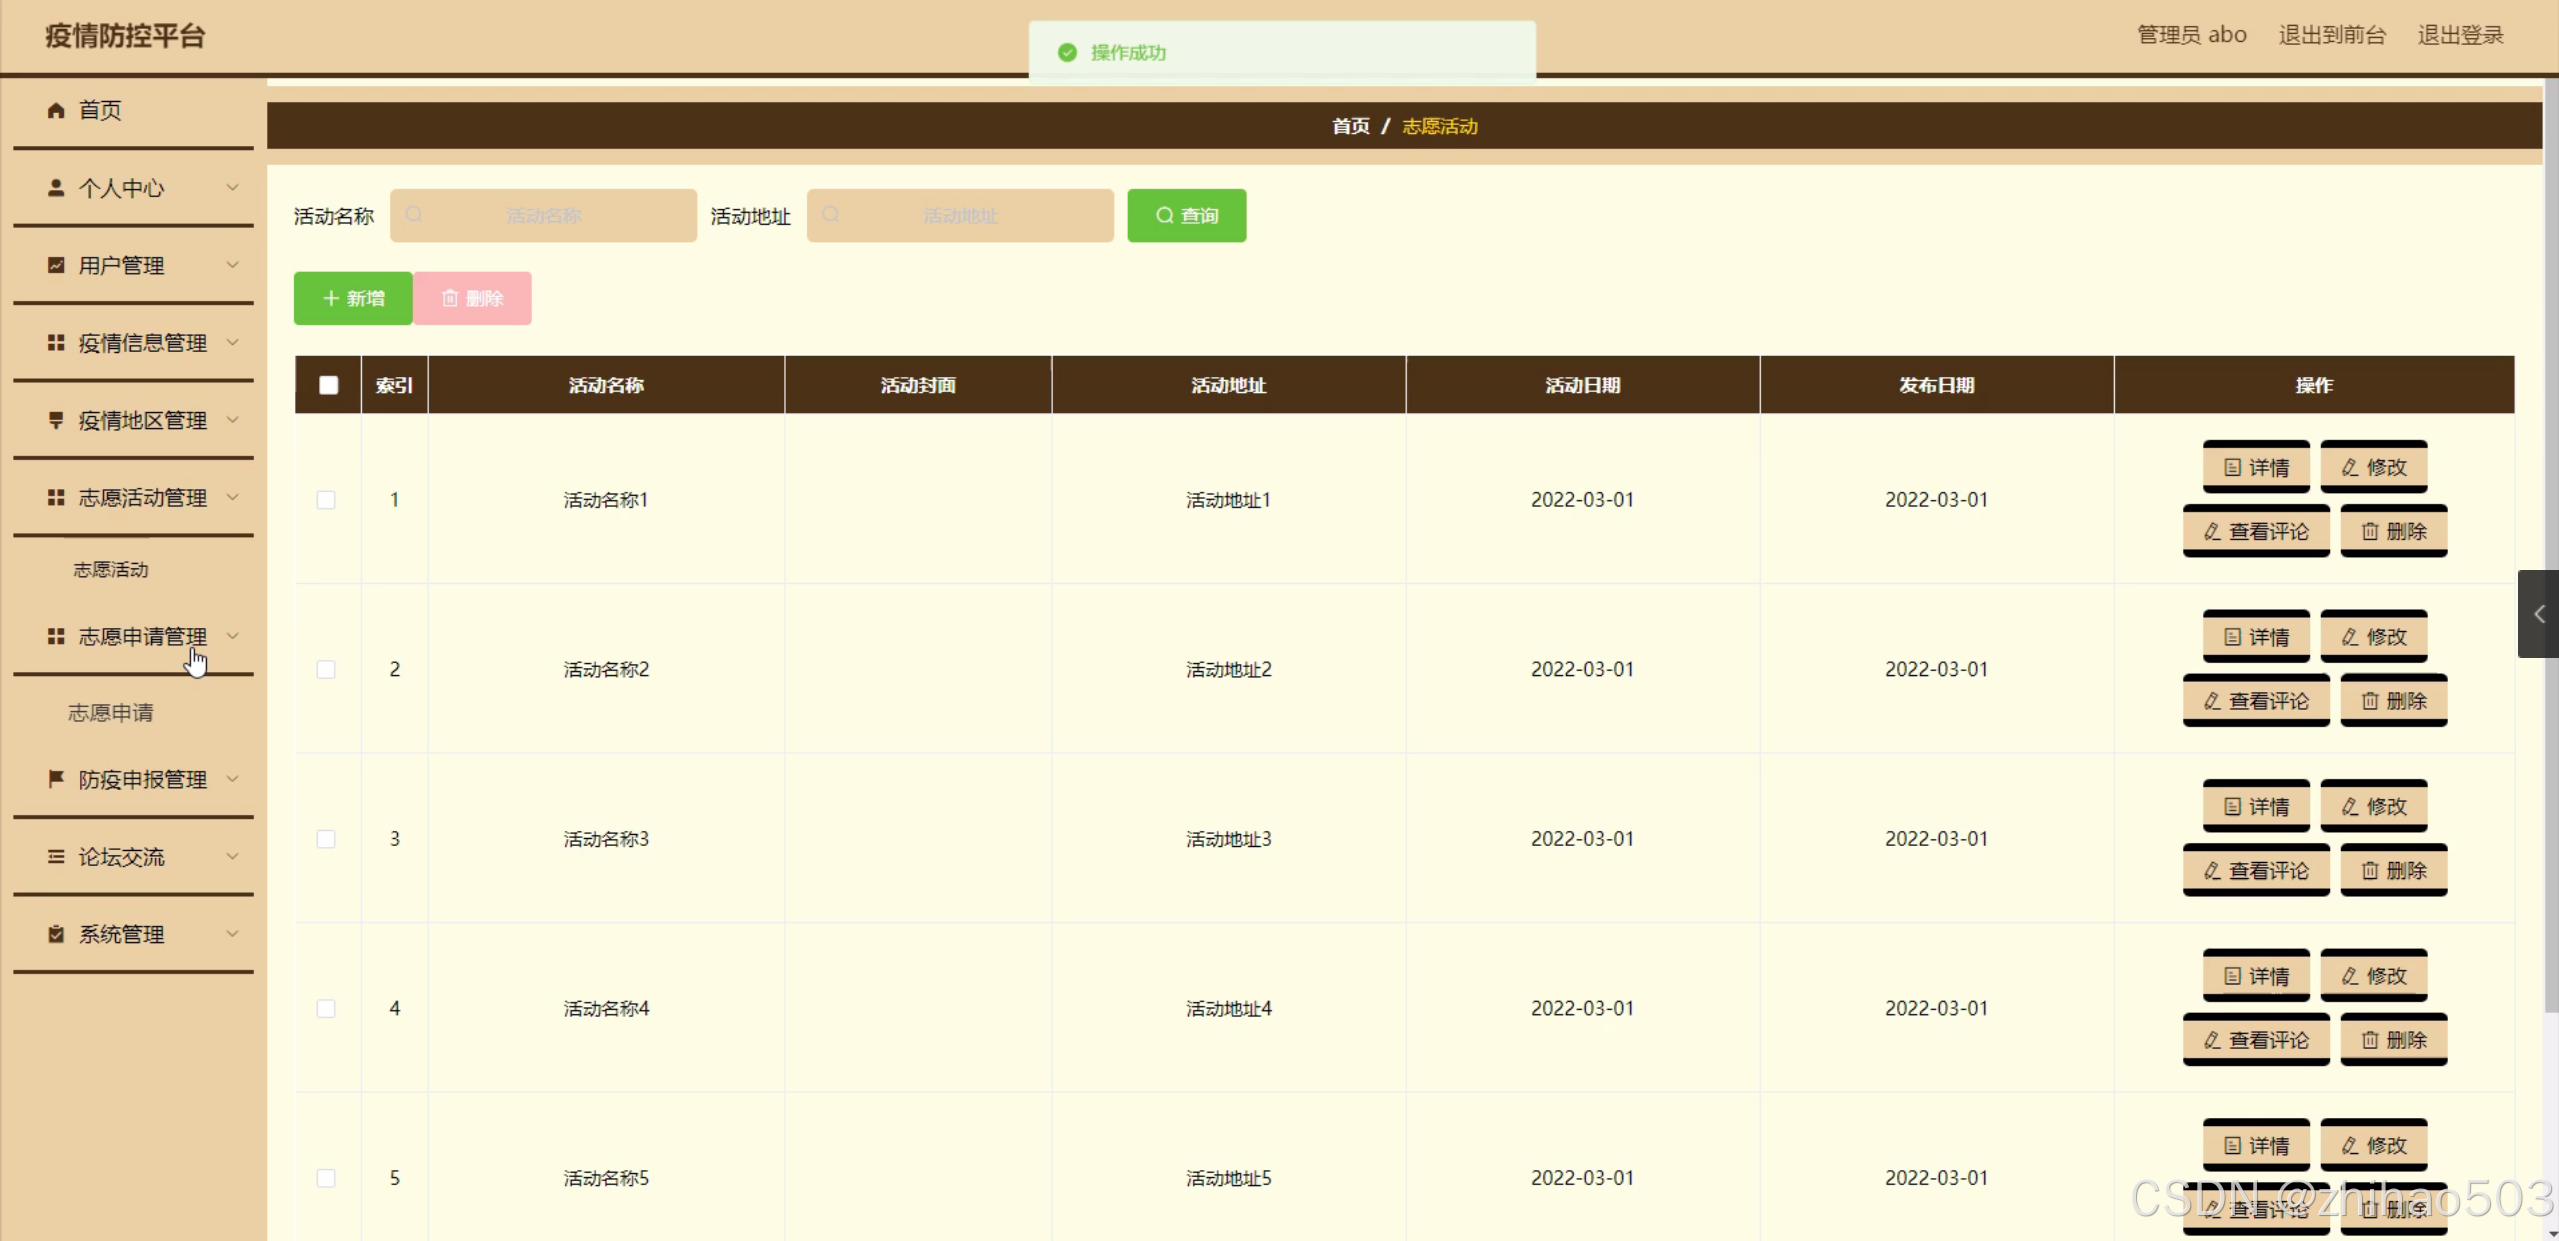Check the checkbox for row 活动名称3
Screen dimensions: 2559x1241
326,839
